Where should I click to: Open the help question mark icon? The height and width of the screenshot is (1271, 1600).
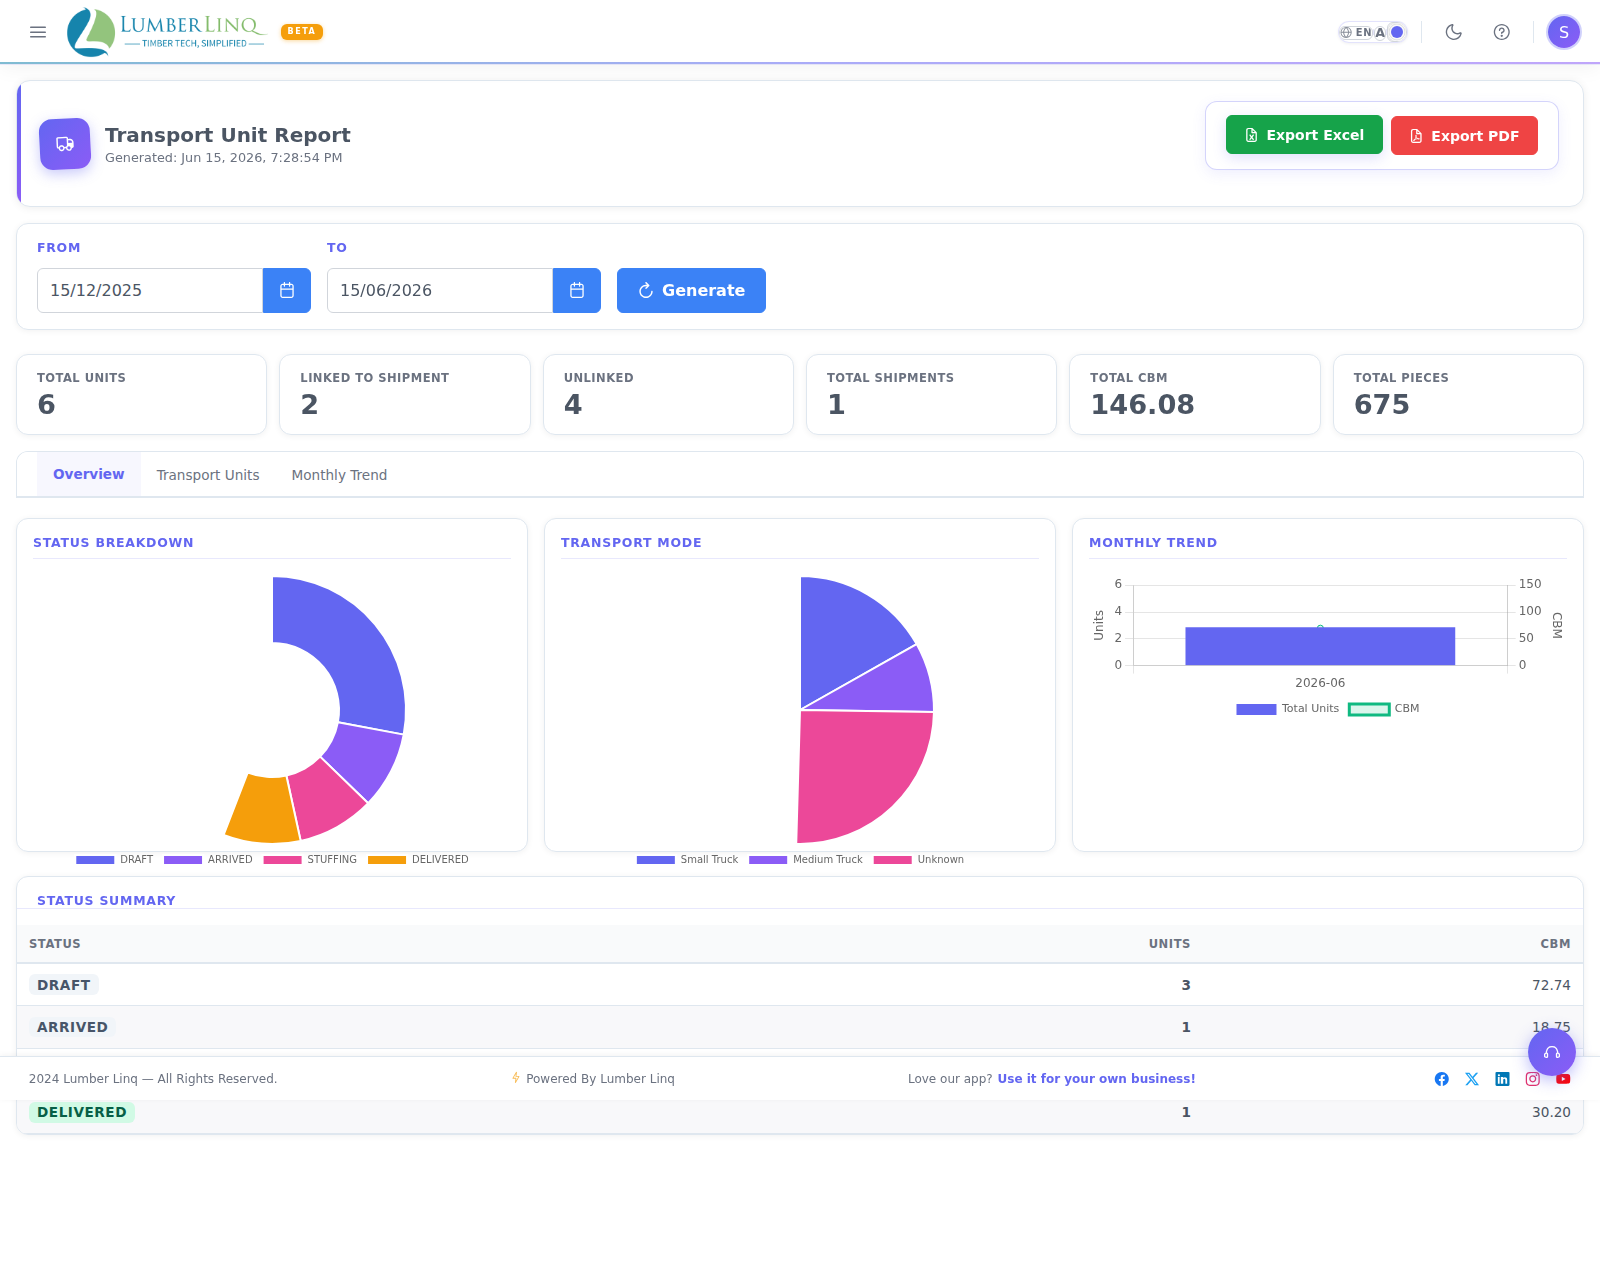pos(1502,32)
